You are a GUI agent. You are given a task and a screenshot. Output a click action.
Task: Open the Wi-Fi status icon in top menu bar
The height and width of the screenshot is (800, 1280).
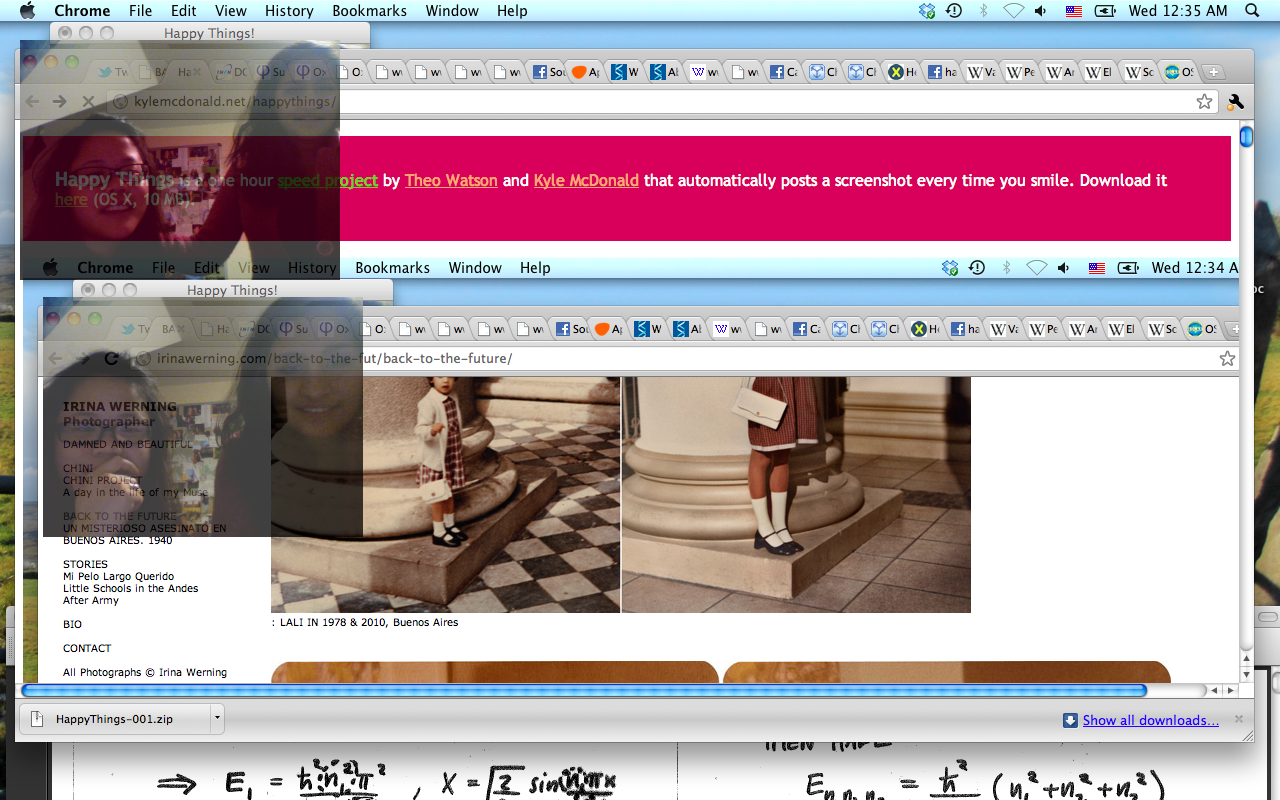[1013, 11]
